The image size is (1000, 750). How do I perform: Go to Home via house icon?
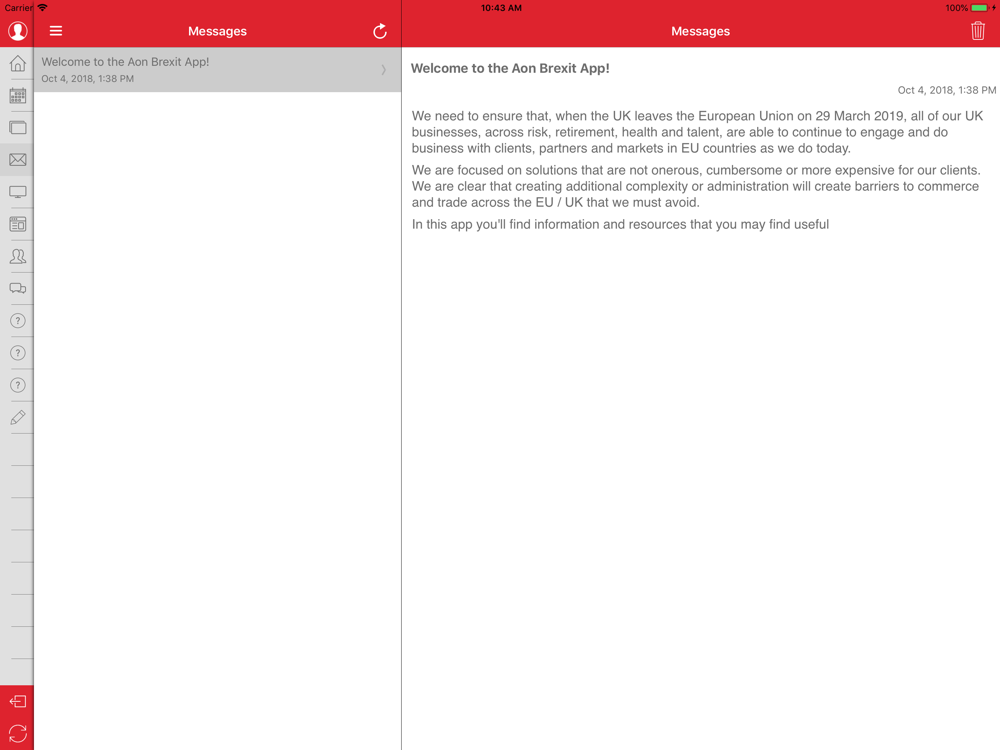(18, 63)
